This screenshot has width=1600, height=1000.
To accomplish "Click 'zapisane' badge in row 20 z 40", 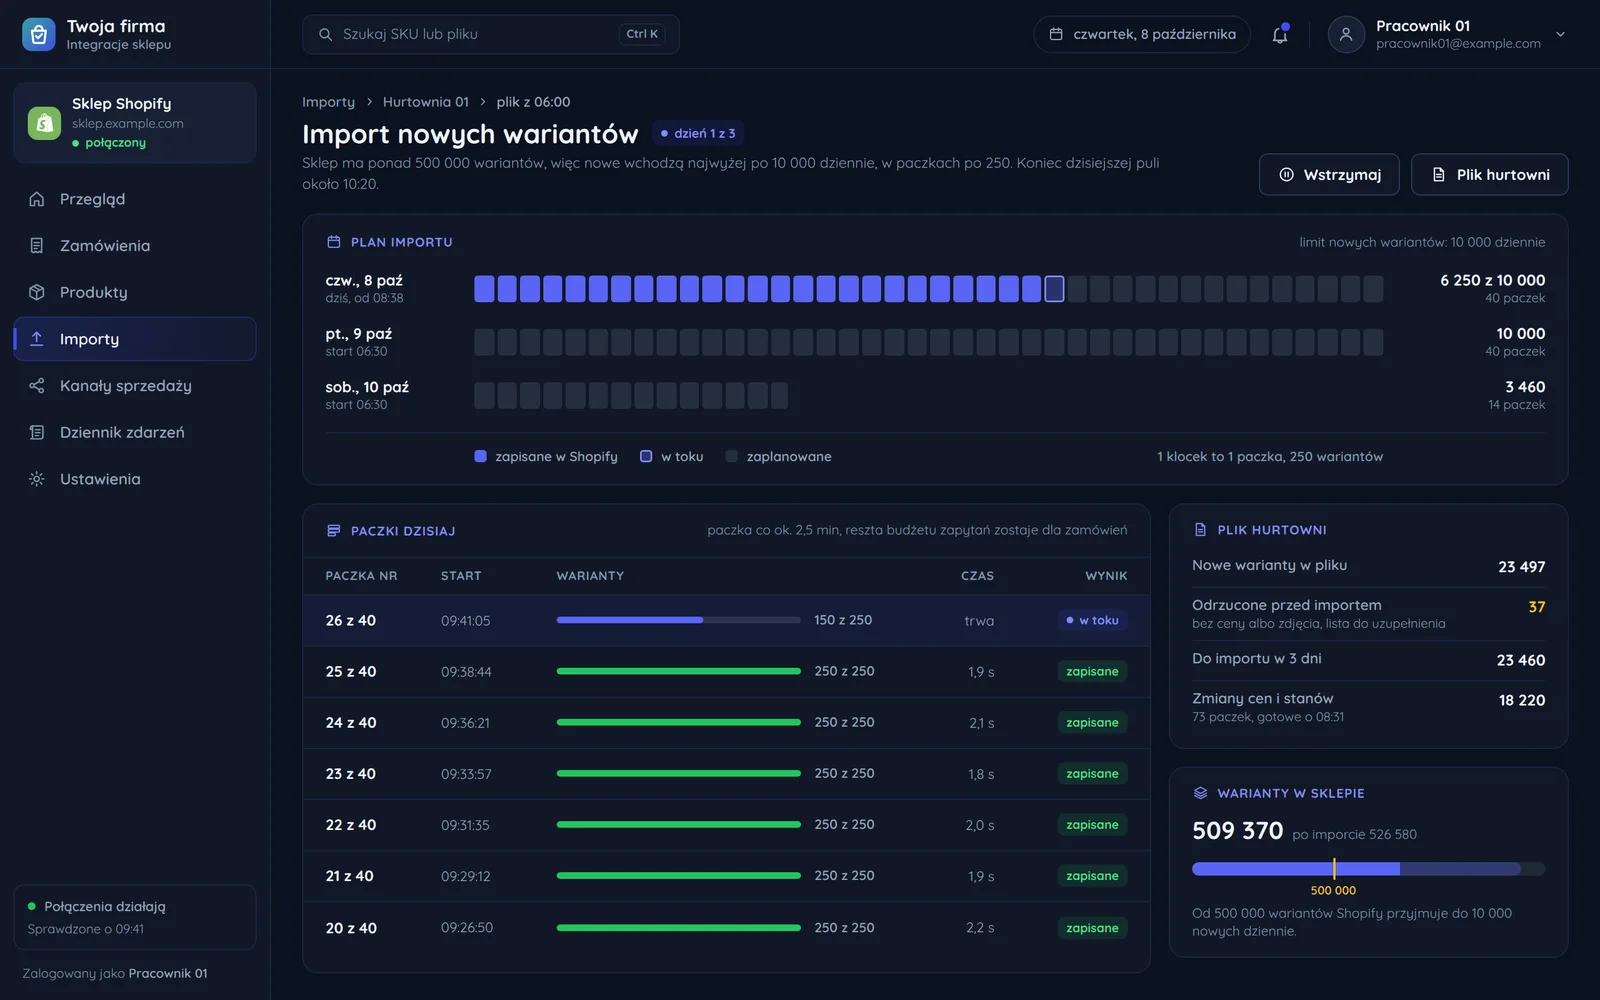I will pyautogui.click(x=1092, y=928).
